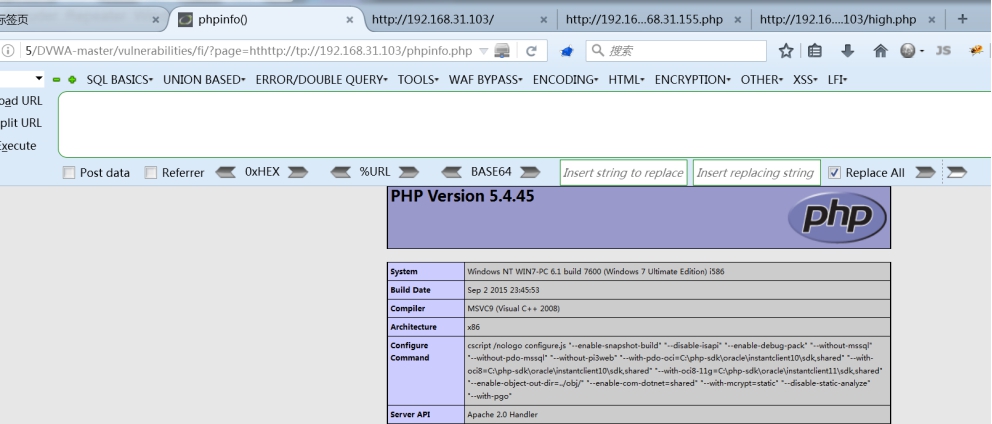The width and height of the screenshot is (992, 424).
Task: Click the Load URL button
Action: coord(21,101)
